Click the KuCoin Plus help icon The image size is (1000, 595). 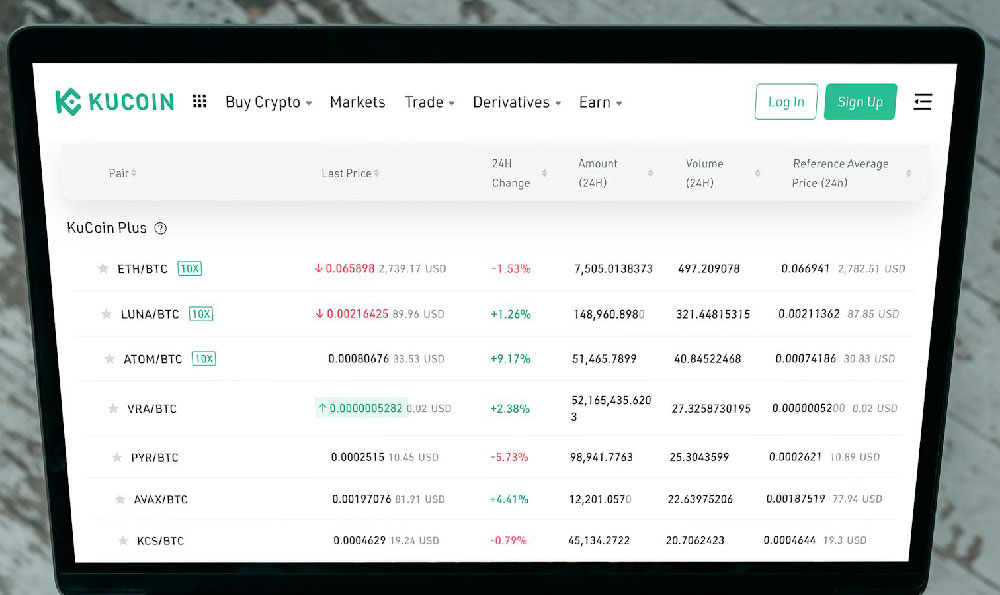tap(161, 228)
